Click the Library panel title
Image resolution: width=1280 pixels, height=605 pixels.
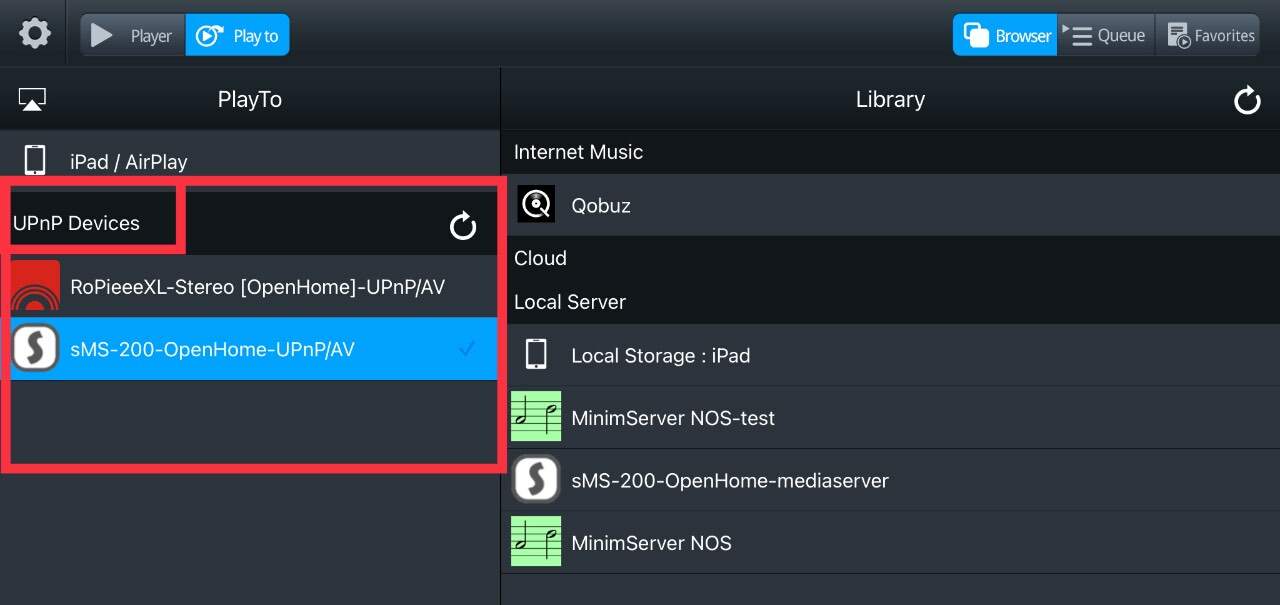(x=890, y=99)
